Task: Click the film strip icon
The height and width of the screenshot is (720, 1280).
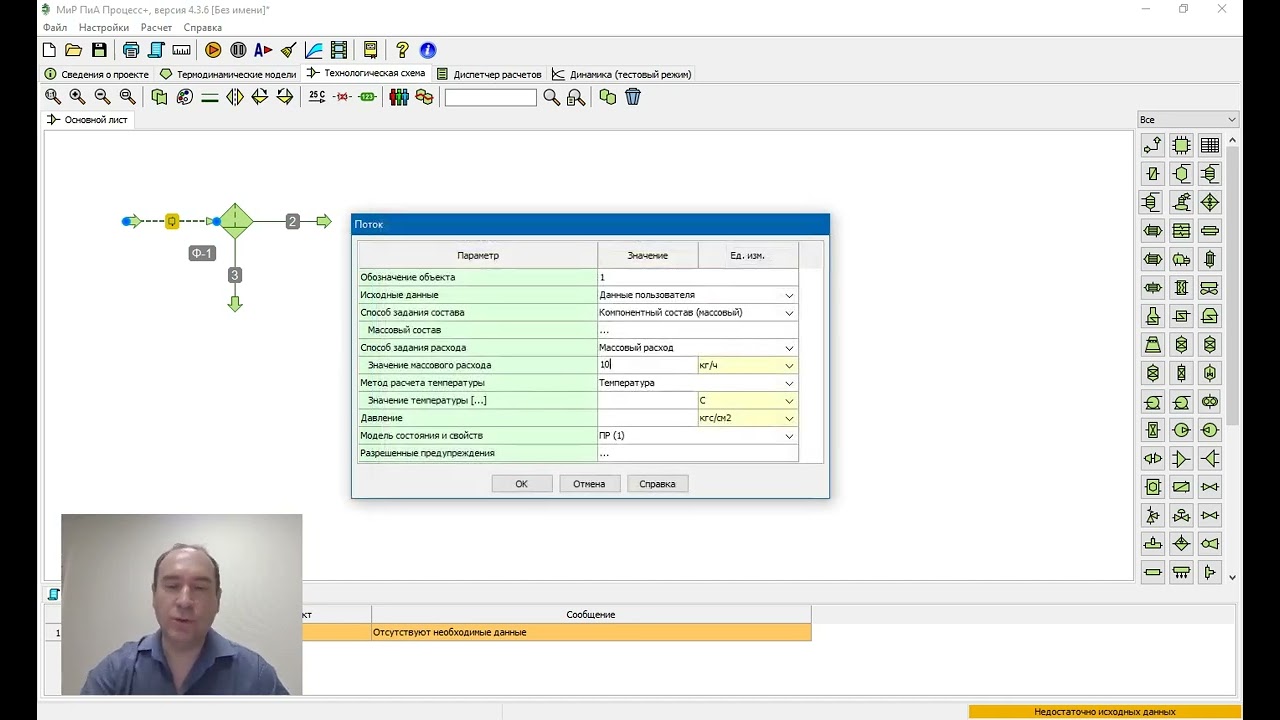Action: point(339,50)
